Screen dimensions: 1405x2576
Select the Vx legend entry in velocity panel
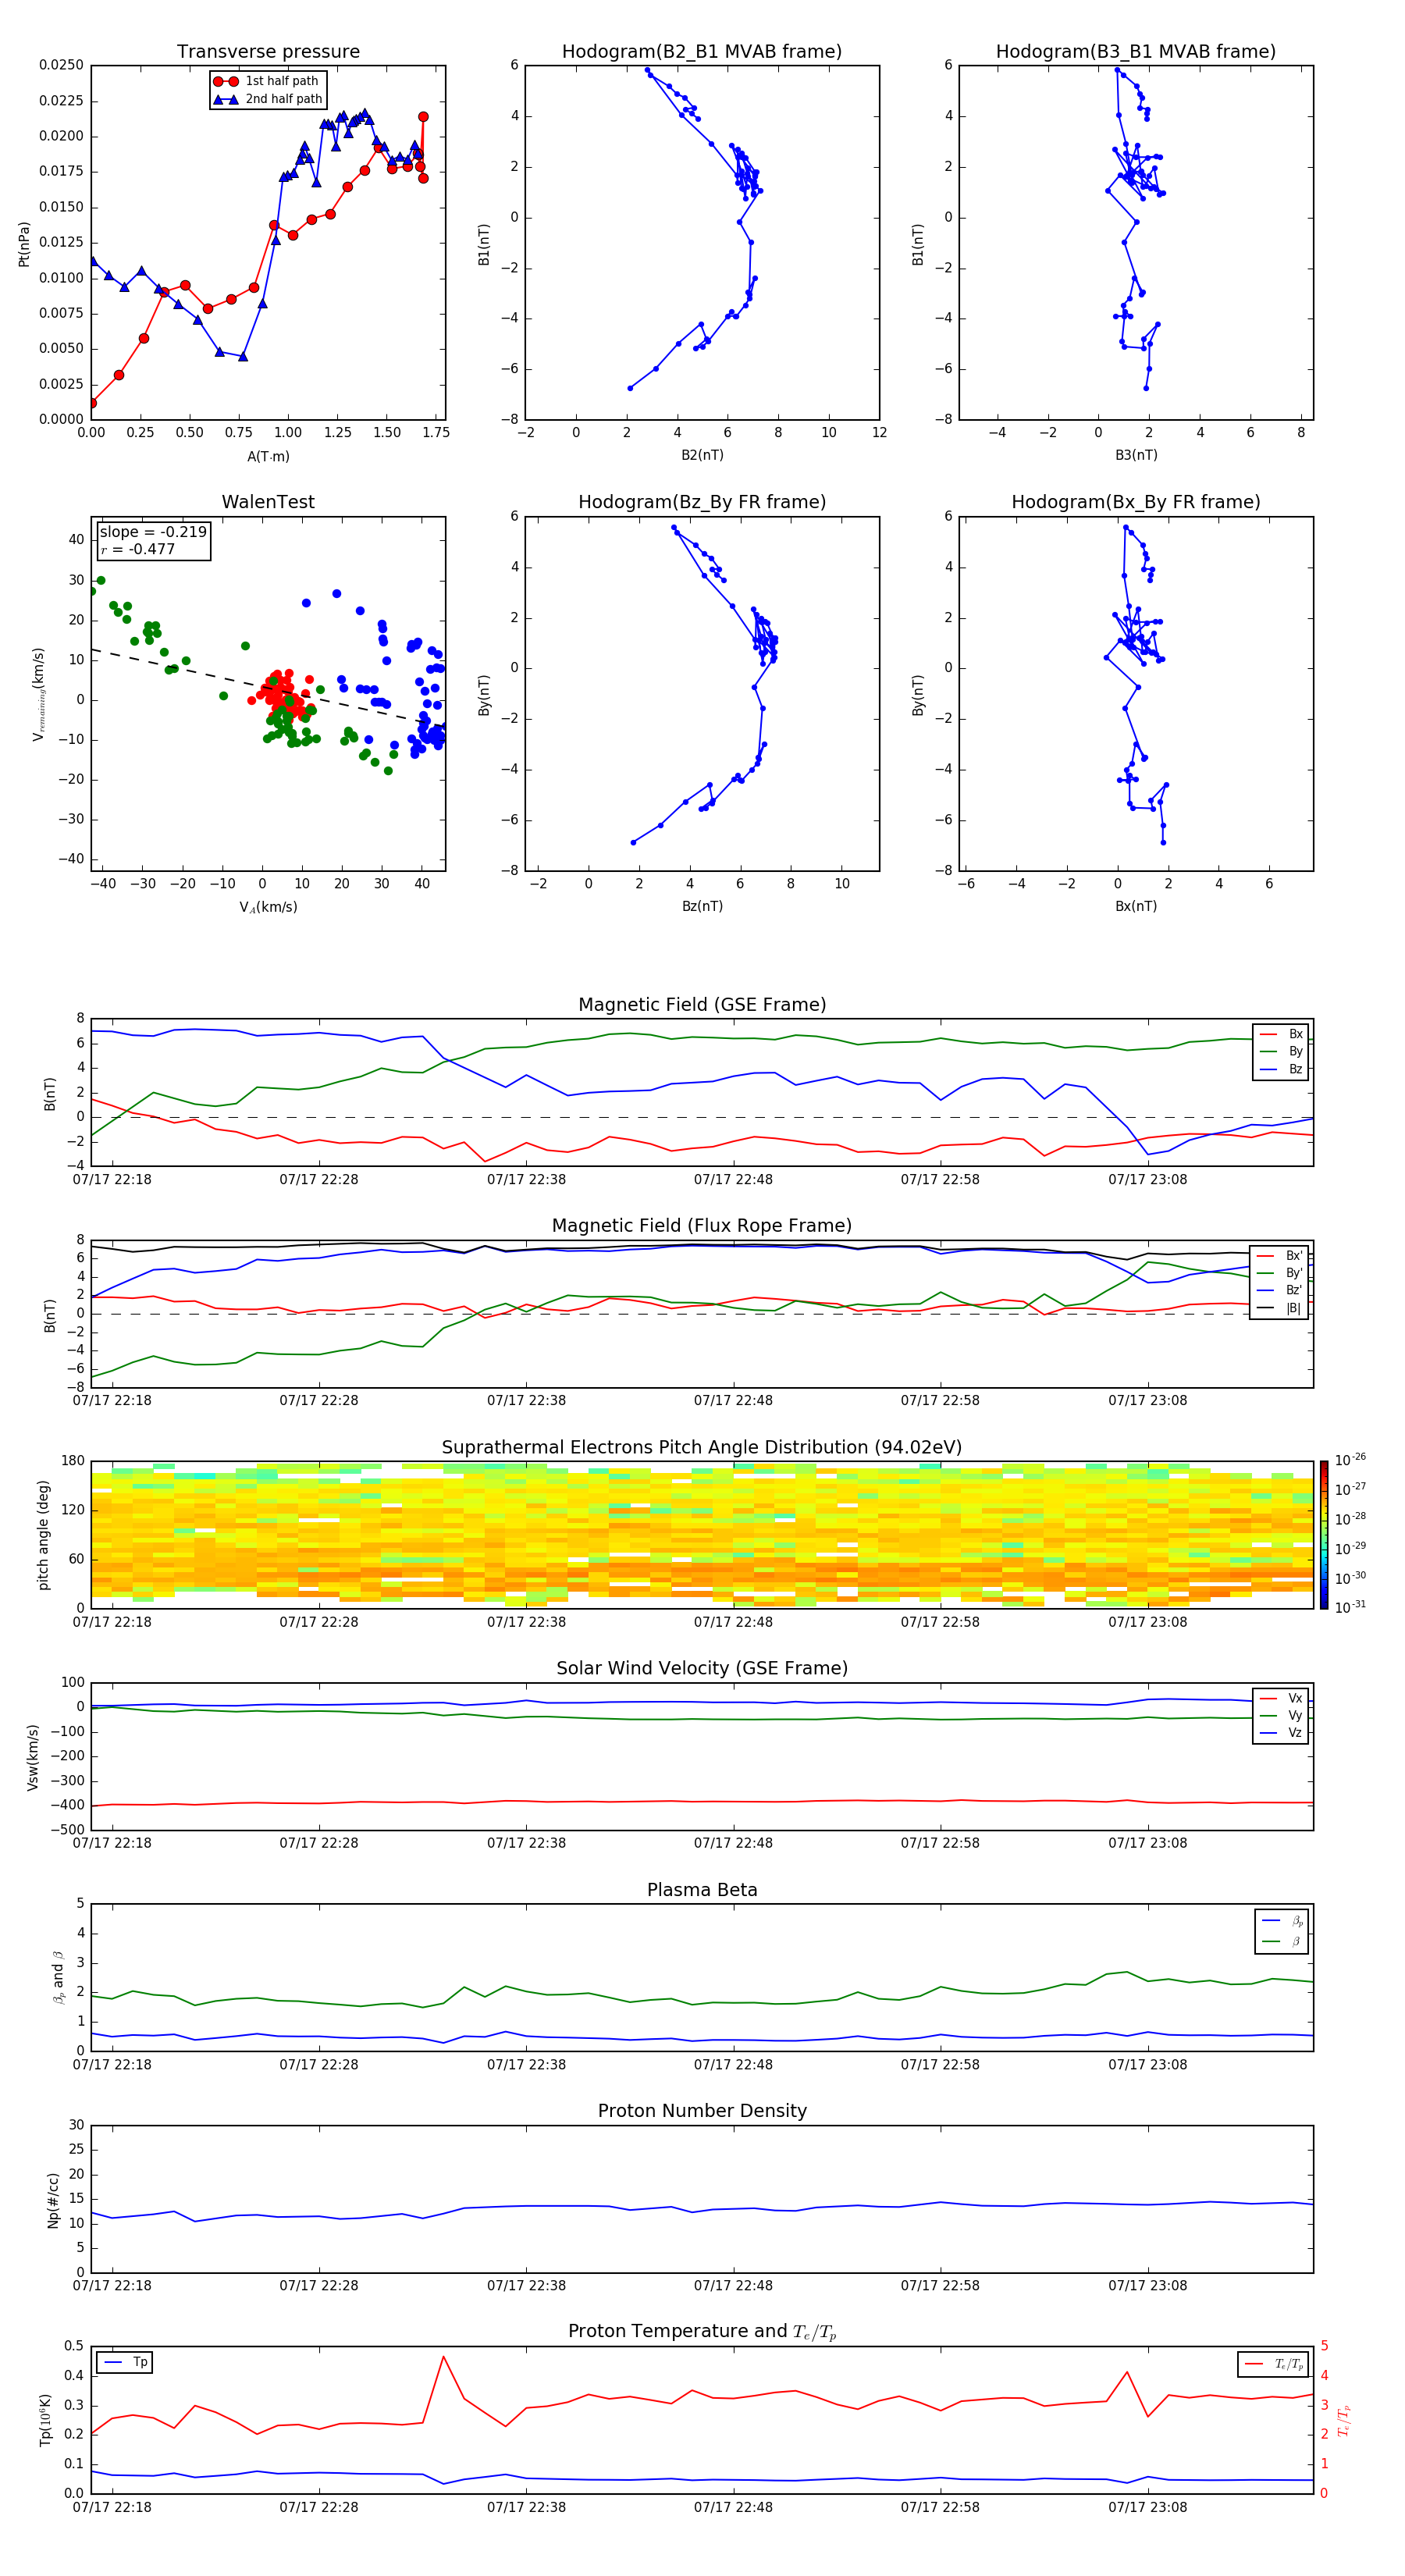pyautogui.click(x=1281, y=1699)
